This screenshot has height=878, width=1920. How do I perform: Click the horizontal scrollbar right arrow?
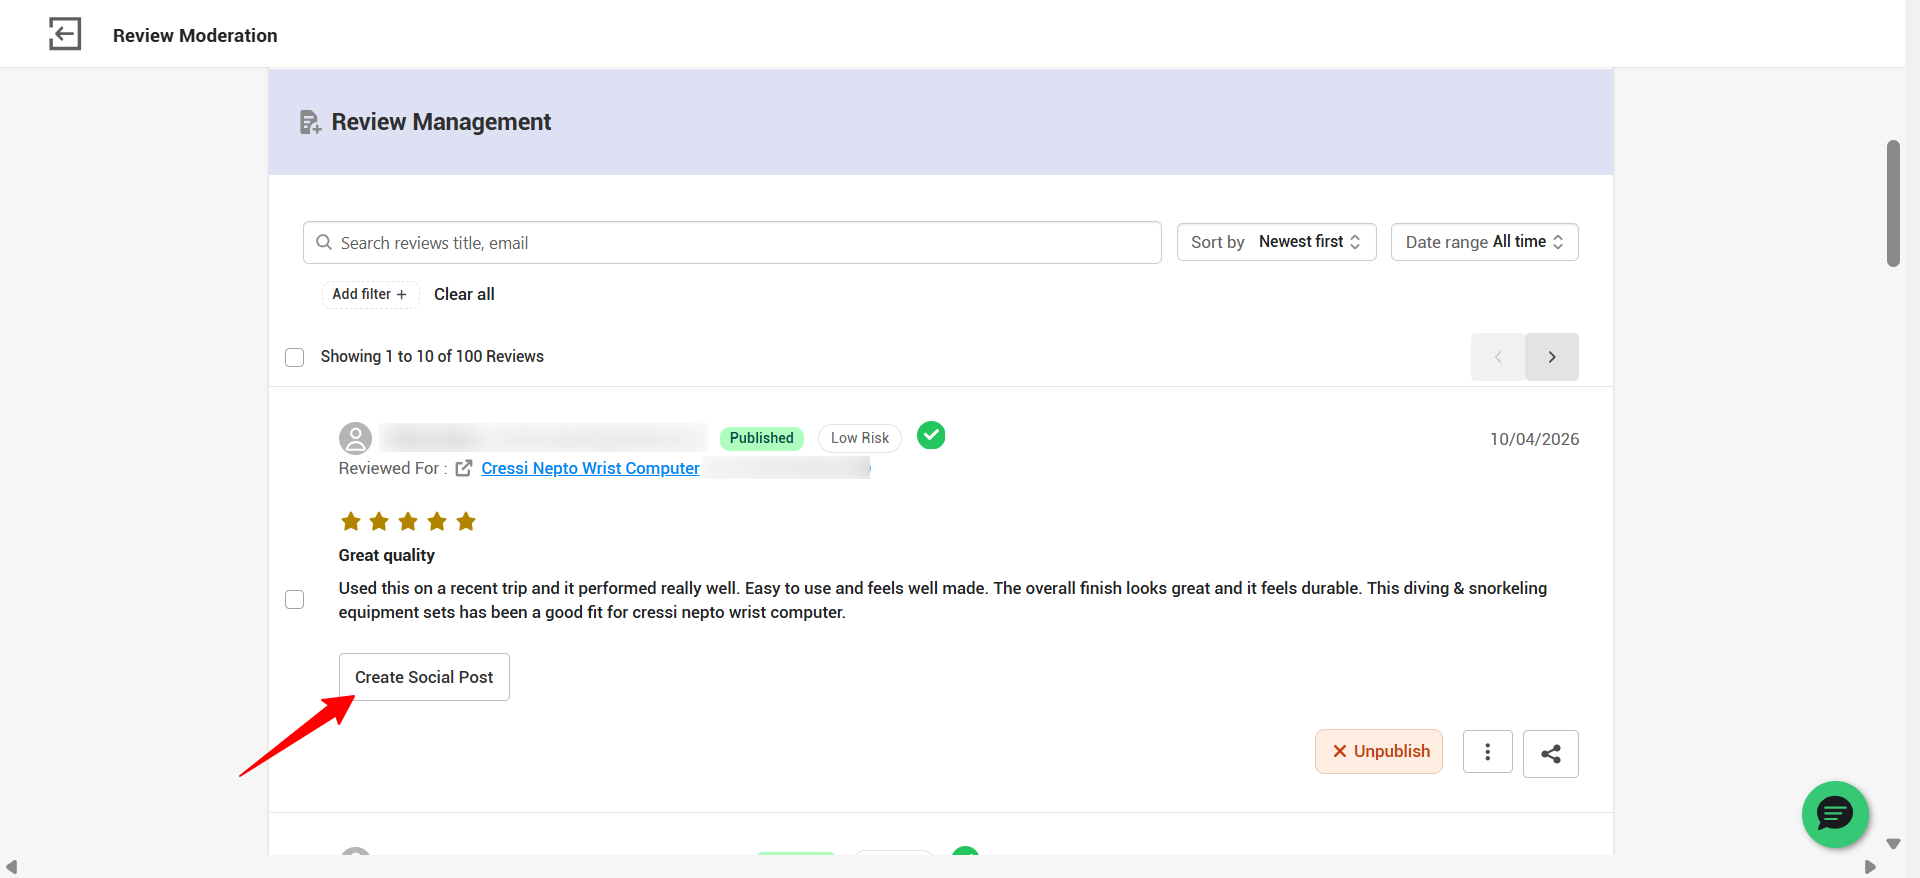[x=1870, y=867]
